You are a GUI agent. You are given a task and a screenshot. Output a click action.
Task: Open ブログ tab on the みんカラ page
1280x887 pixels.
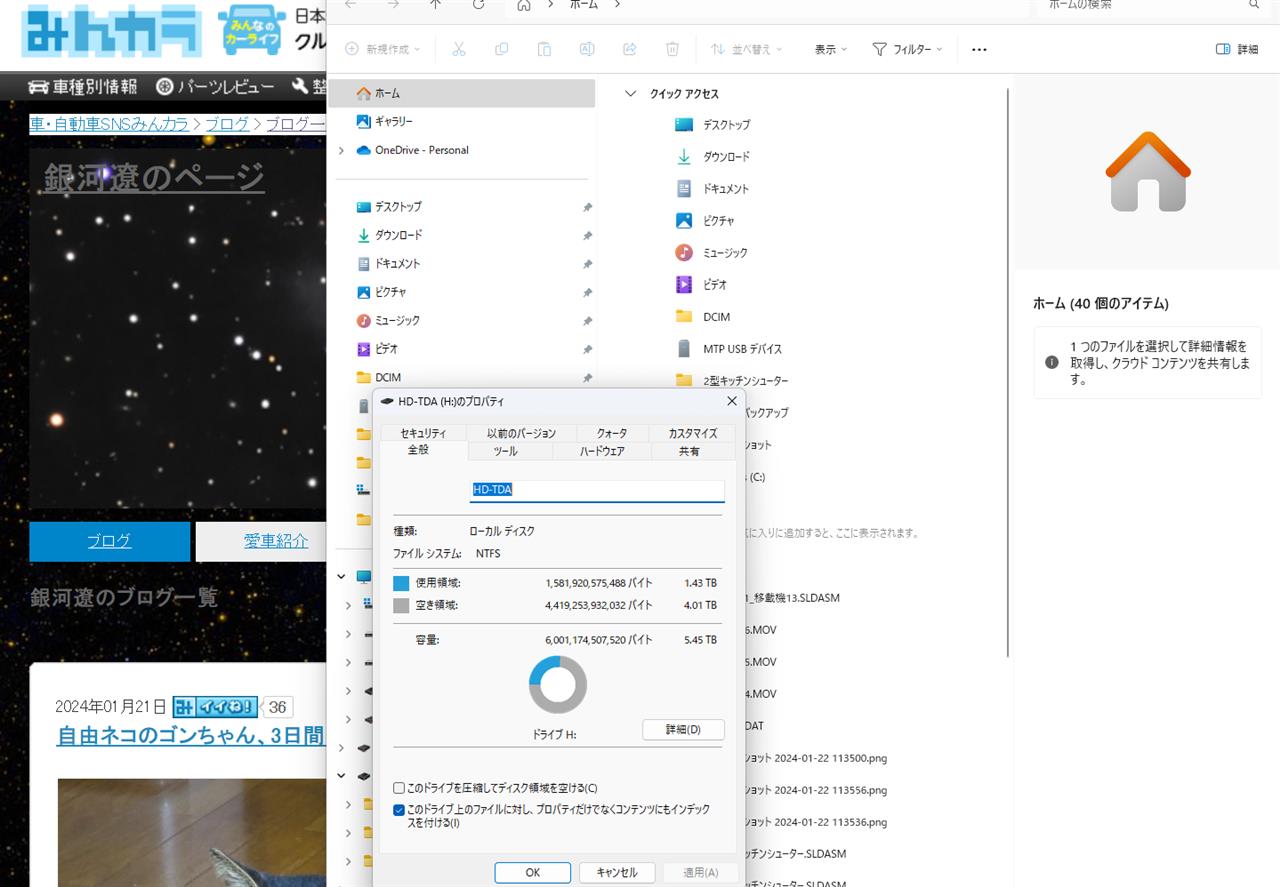[110, 541]
